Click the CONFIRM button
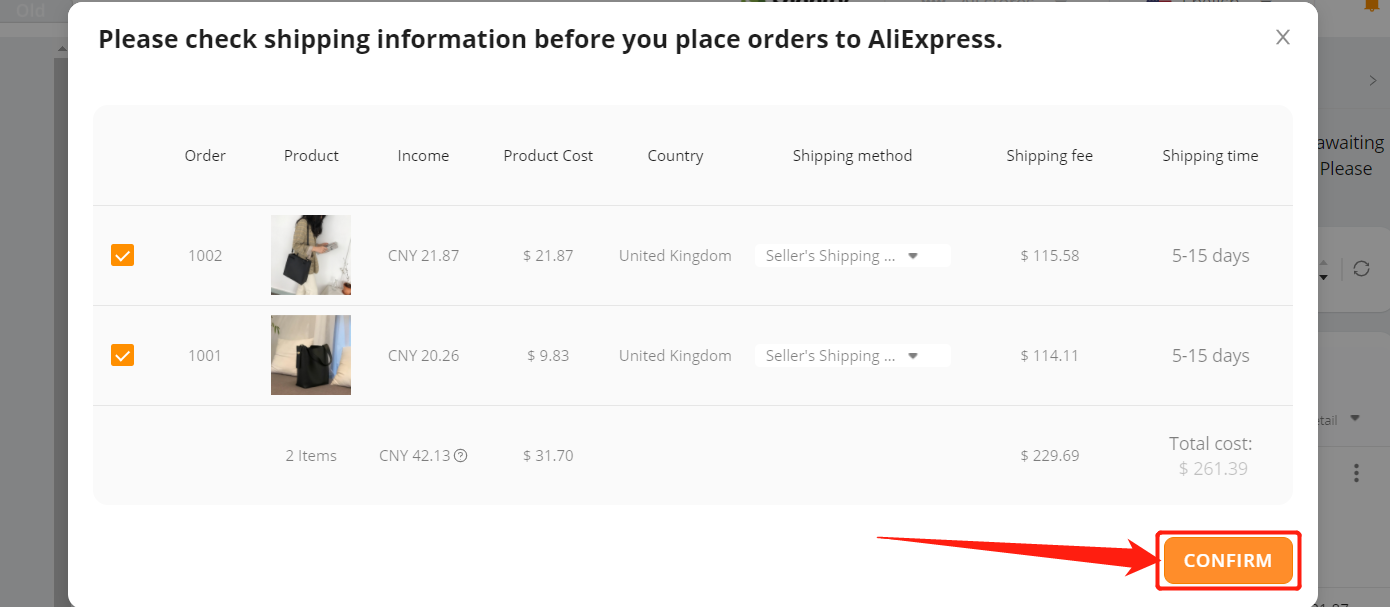This screenshot has height=607, width=1390. [x=1228, y=560]
